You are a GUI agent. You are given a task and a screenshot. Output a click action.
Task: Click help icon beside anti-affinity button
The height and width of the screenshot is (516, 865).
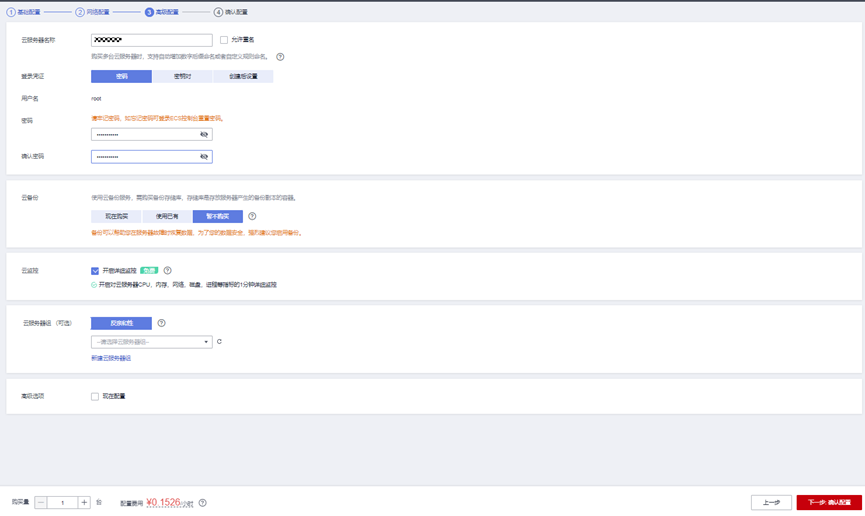pyautogui.click(x=161, y=323)
